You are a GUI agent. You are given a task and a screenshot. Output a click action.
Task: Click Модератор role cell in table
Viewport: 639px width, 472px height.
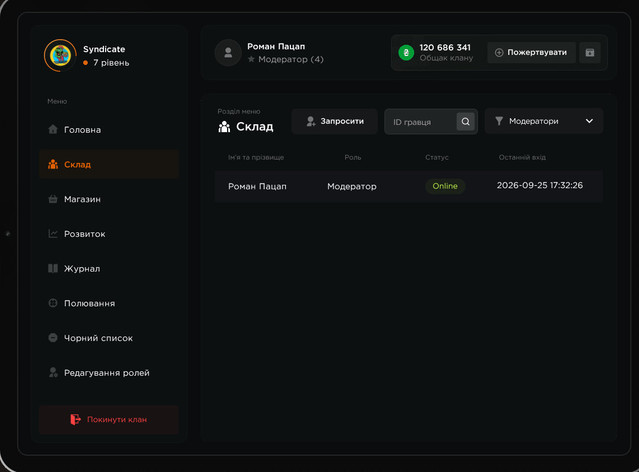(x=352, y=186)
